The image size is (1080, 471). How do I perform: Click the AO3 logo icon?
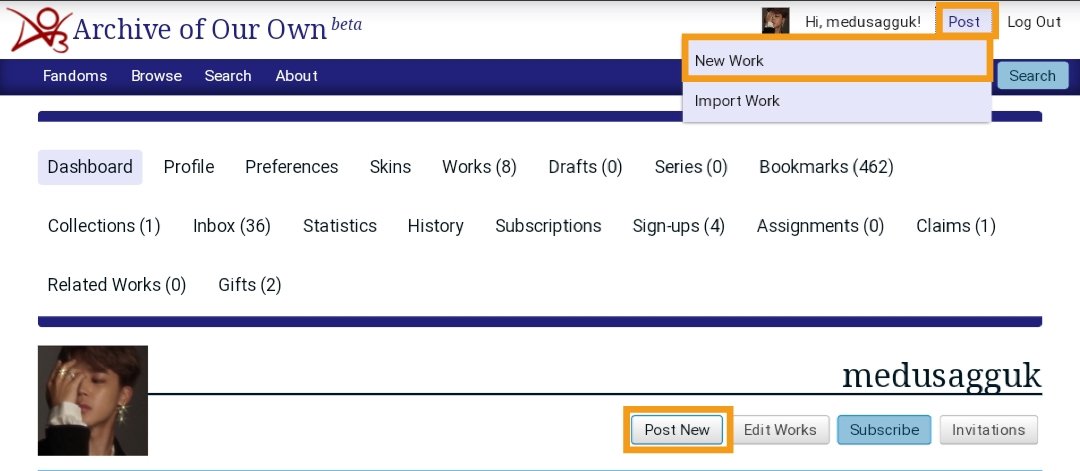pos(38,30)
